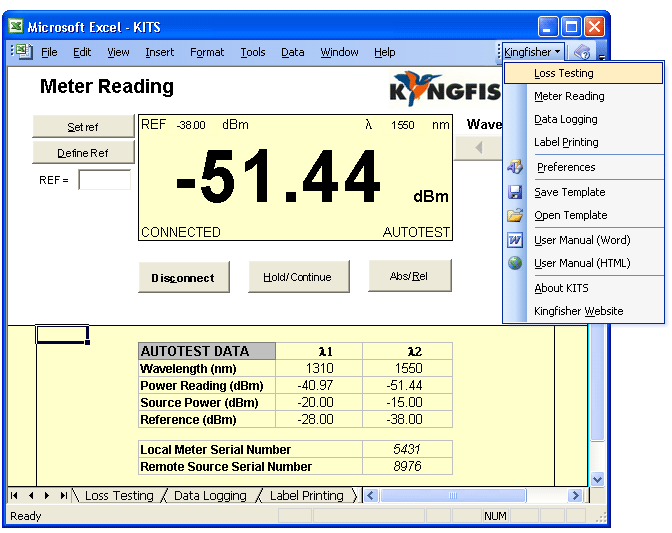The height and width of the screenshot is (533, 672).
Task: Go to first sheet tab with navigation arrow
Action: point(14,496)
